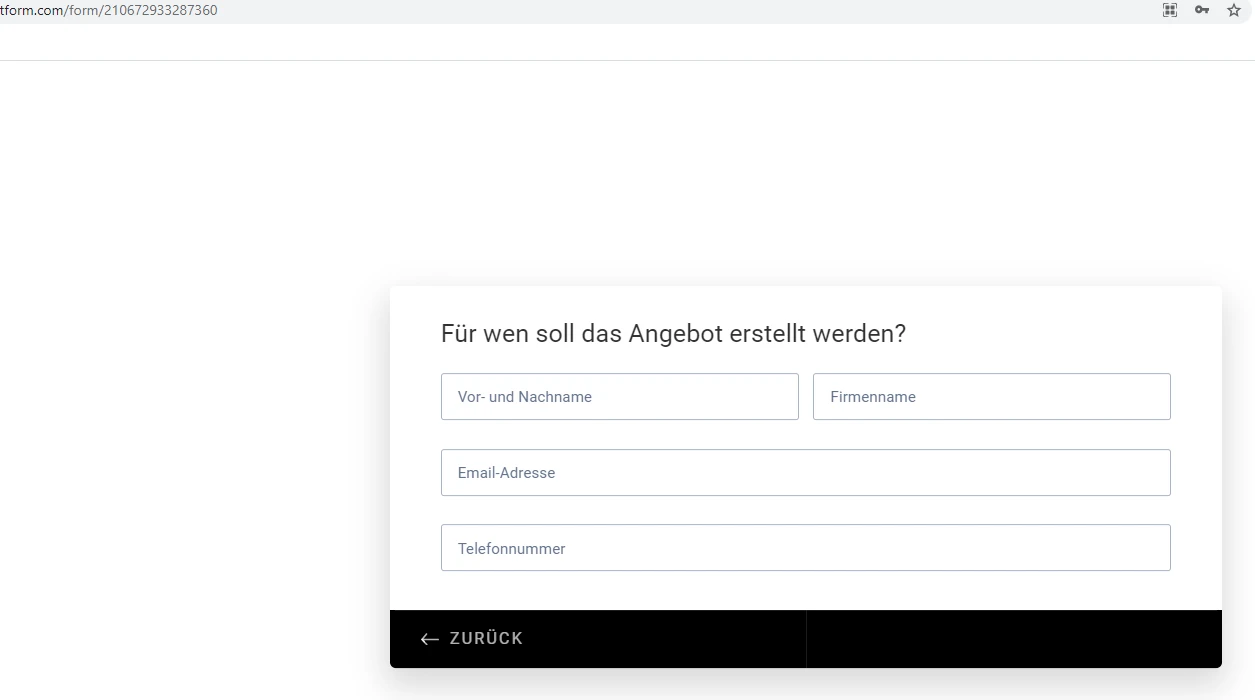Screen dimensions: 1255x700
Task: Click blank white page area left of form
Action: click(190, 400)
